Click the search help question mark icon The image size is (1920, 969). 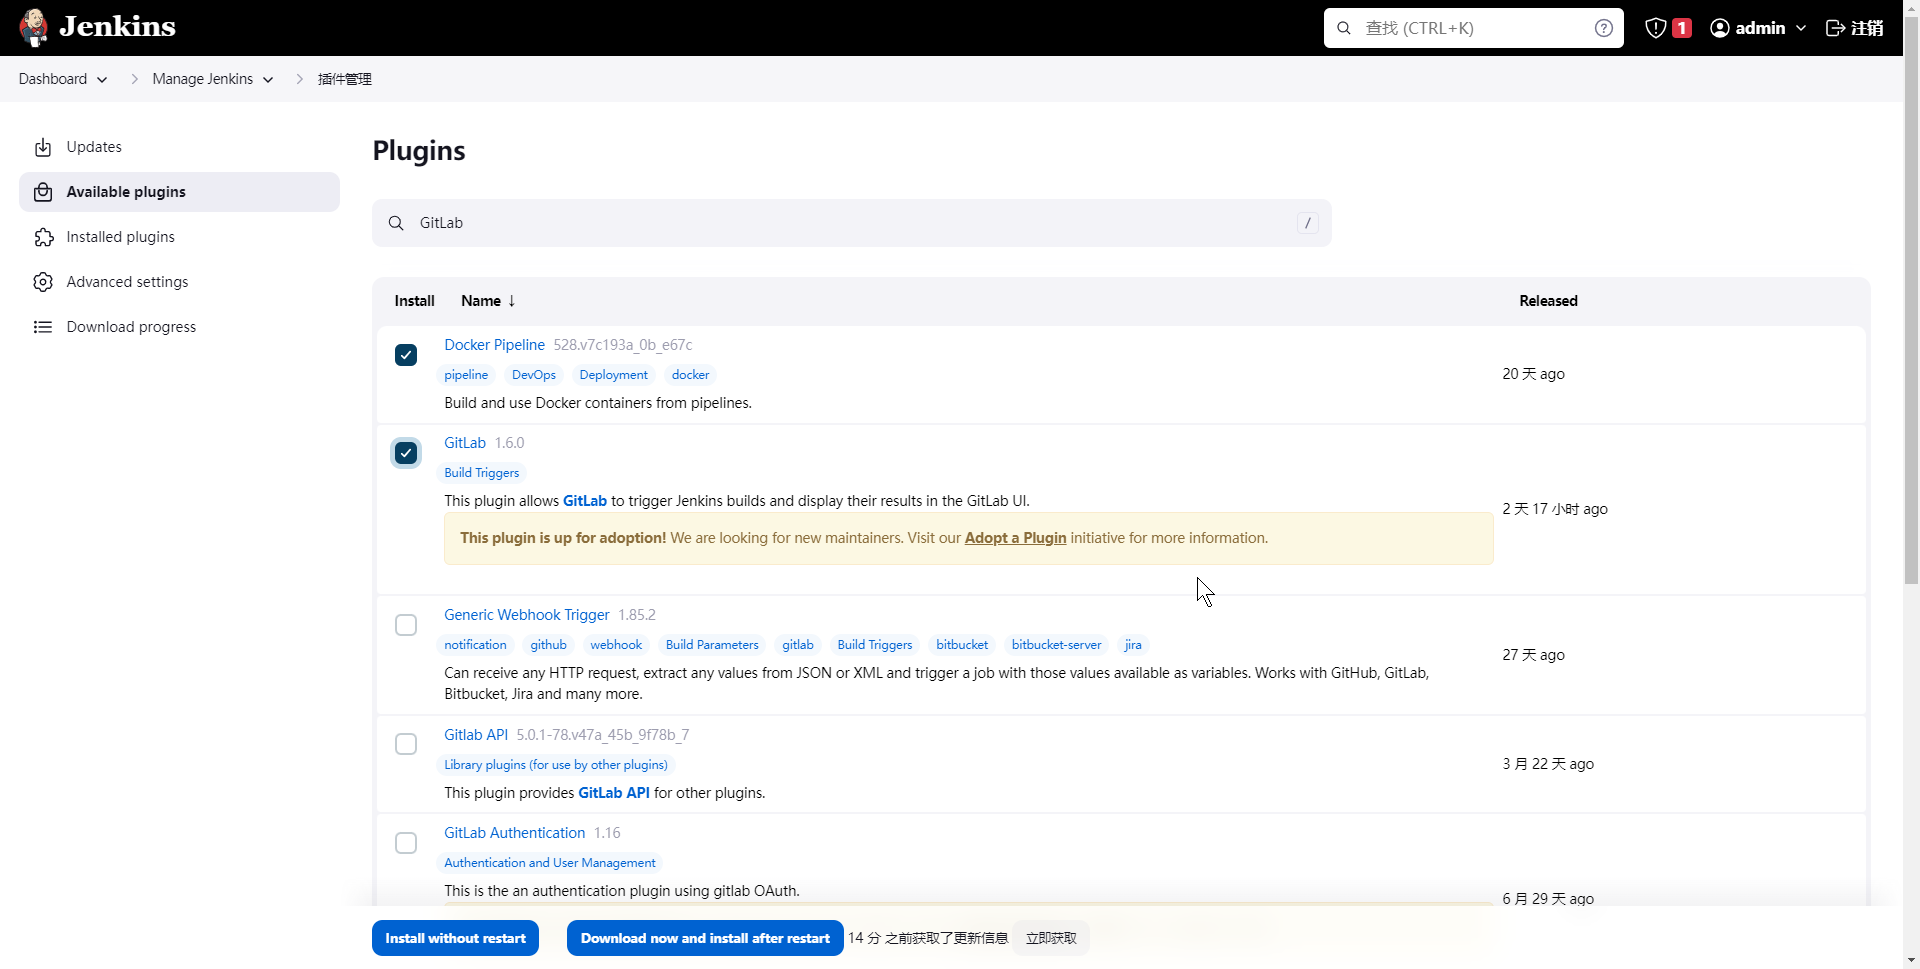[x=1603, y=28]
